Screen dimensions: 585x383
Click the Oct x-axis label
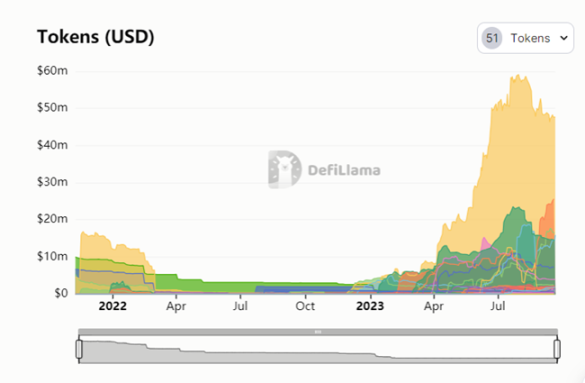[305, 306]
